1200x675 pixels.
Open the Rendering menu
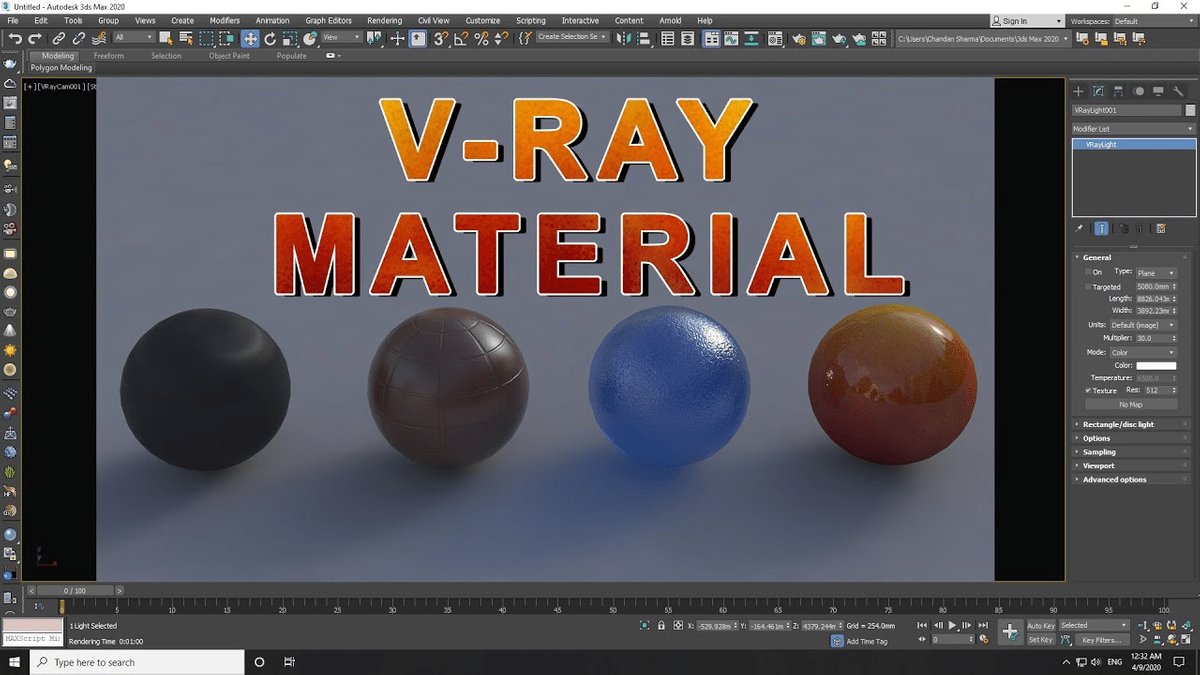[383, 19]
